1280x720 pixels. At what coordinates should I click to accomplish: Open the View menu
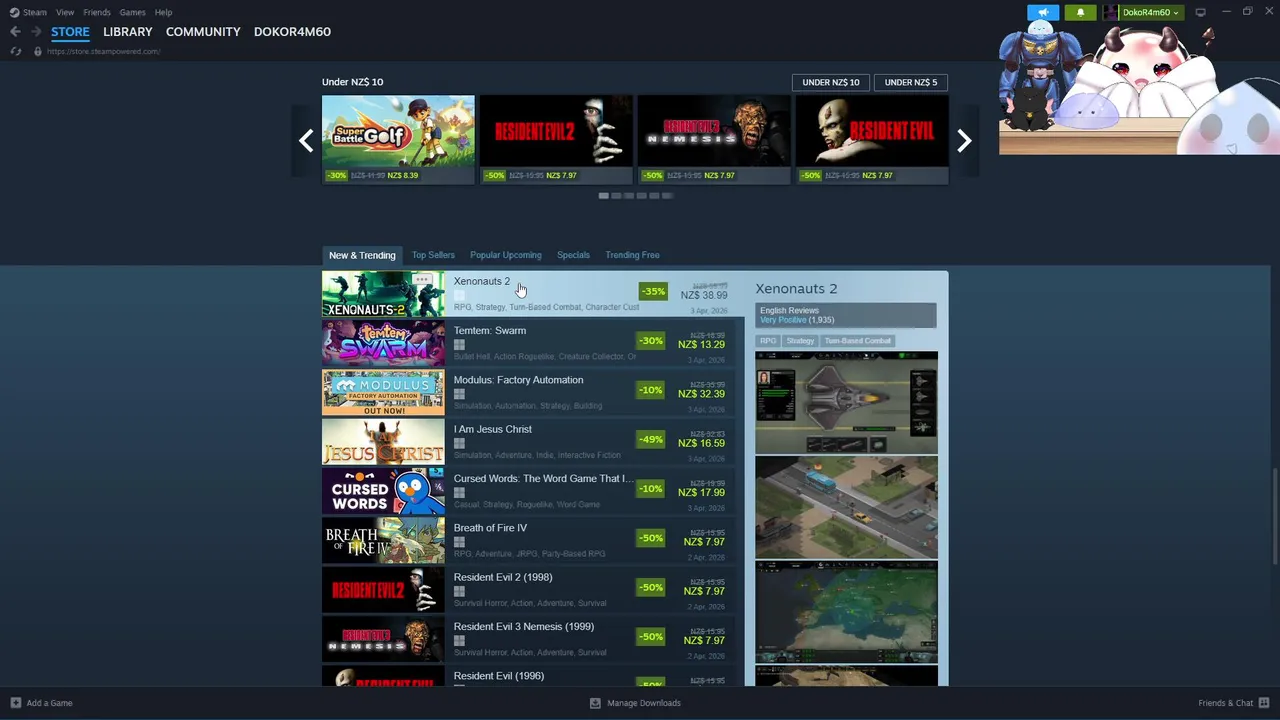(x=65, y=12)
